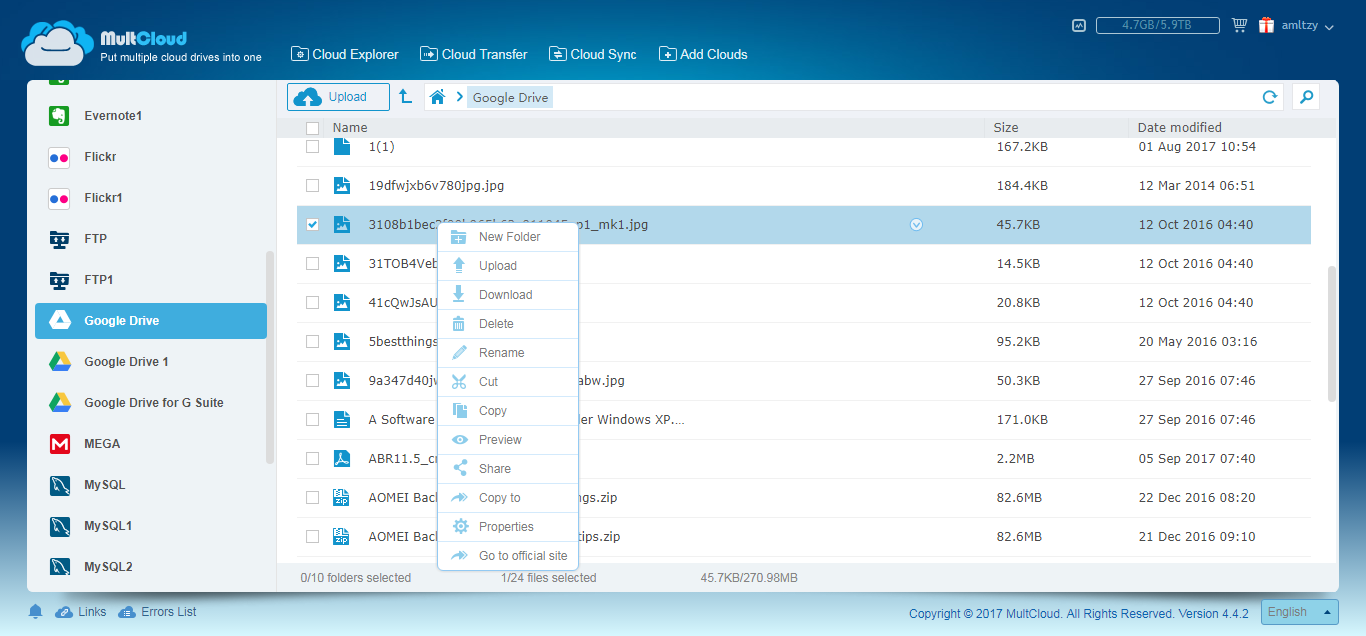1366x636 pixels.
Task: Click the Upload button
Action: pos(338,97)
